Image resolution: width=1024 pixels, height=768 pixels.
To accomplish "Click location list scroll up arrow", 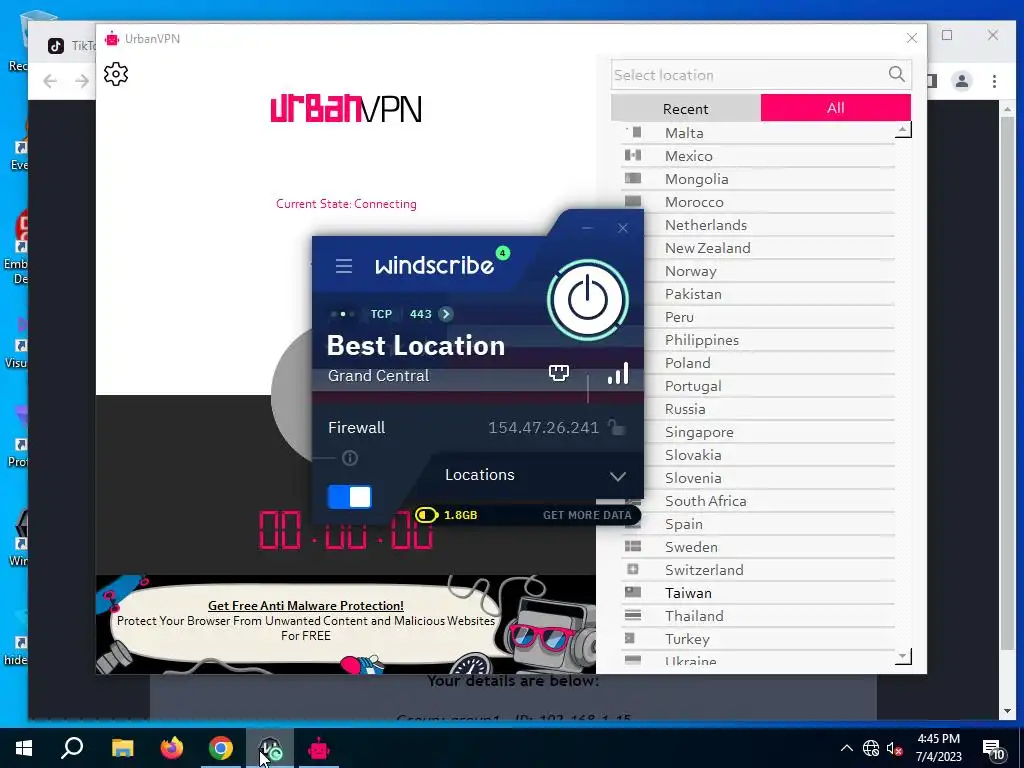I will point(903,130).
